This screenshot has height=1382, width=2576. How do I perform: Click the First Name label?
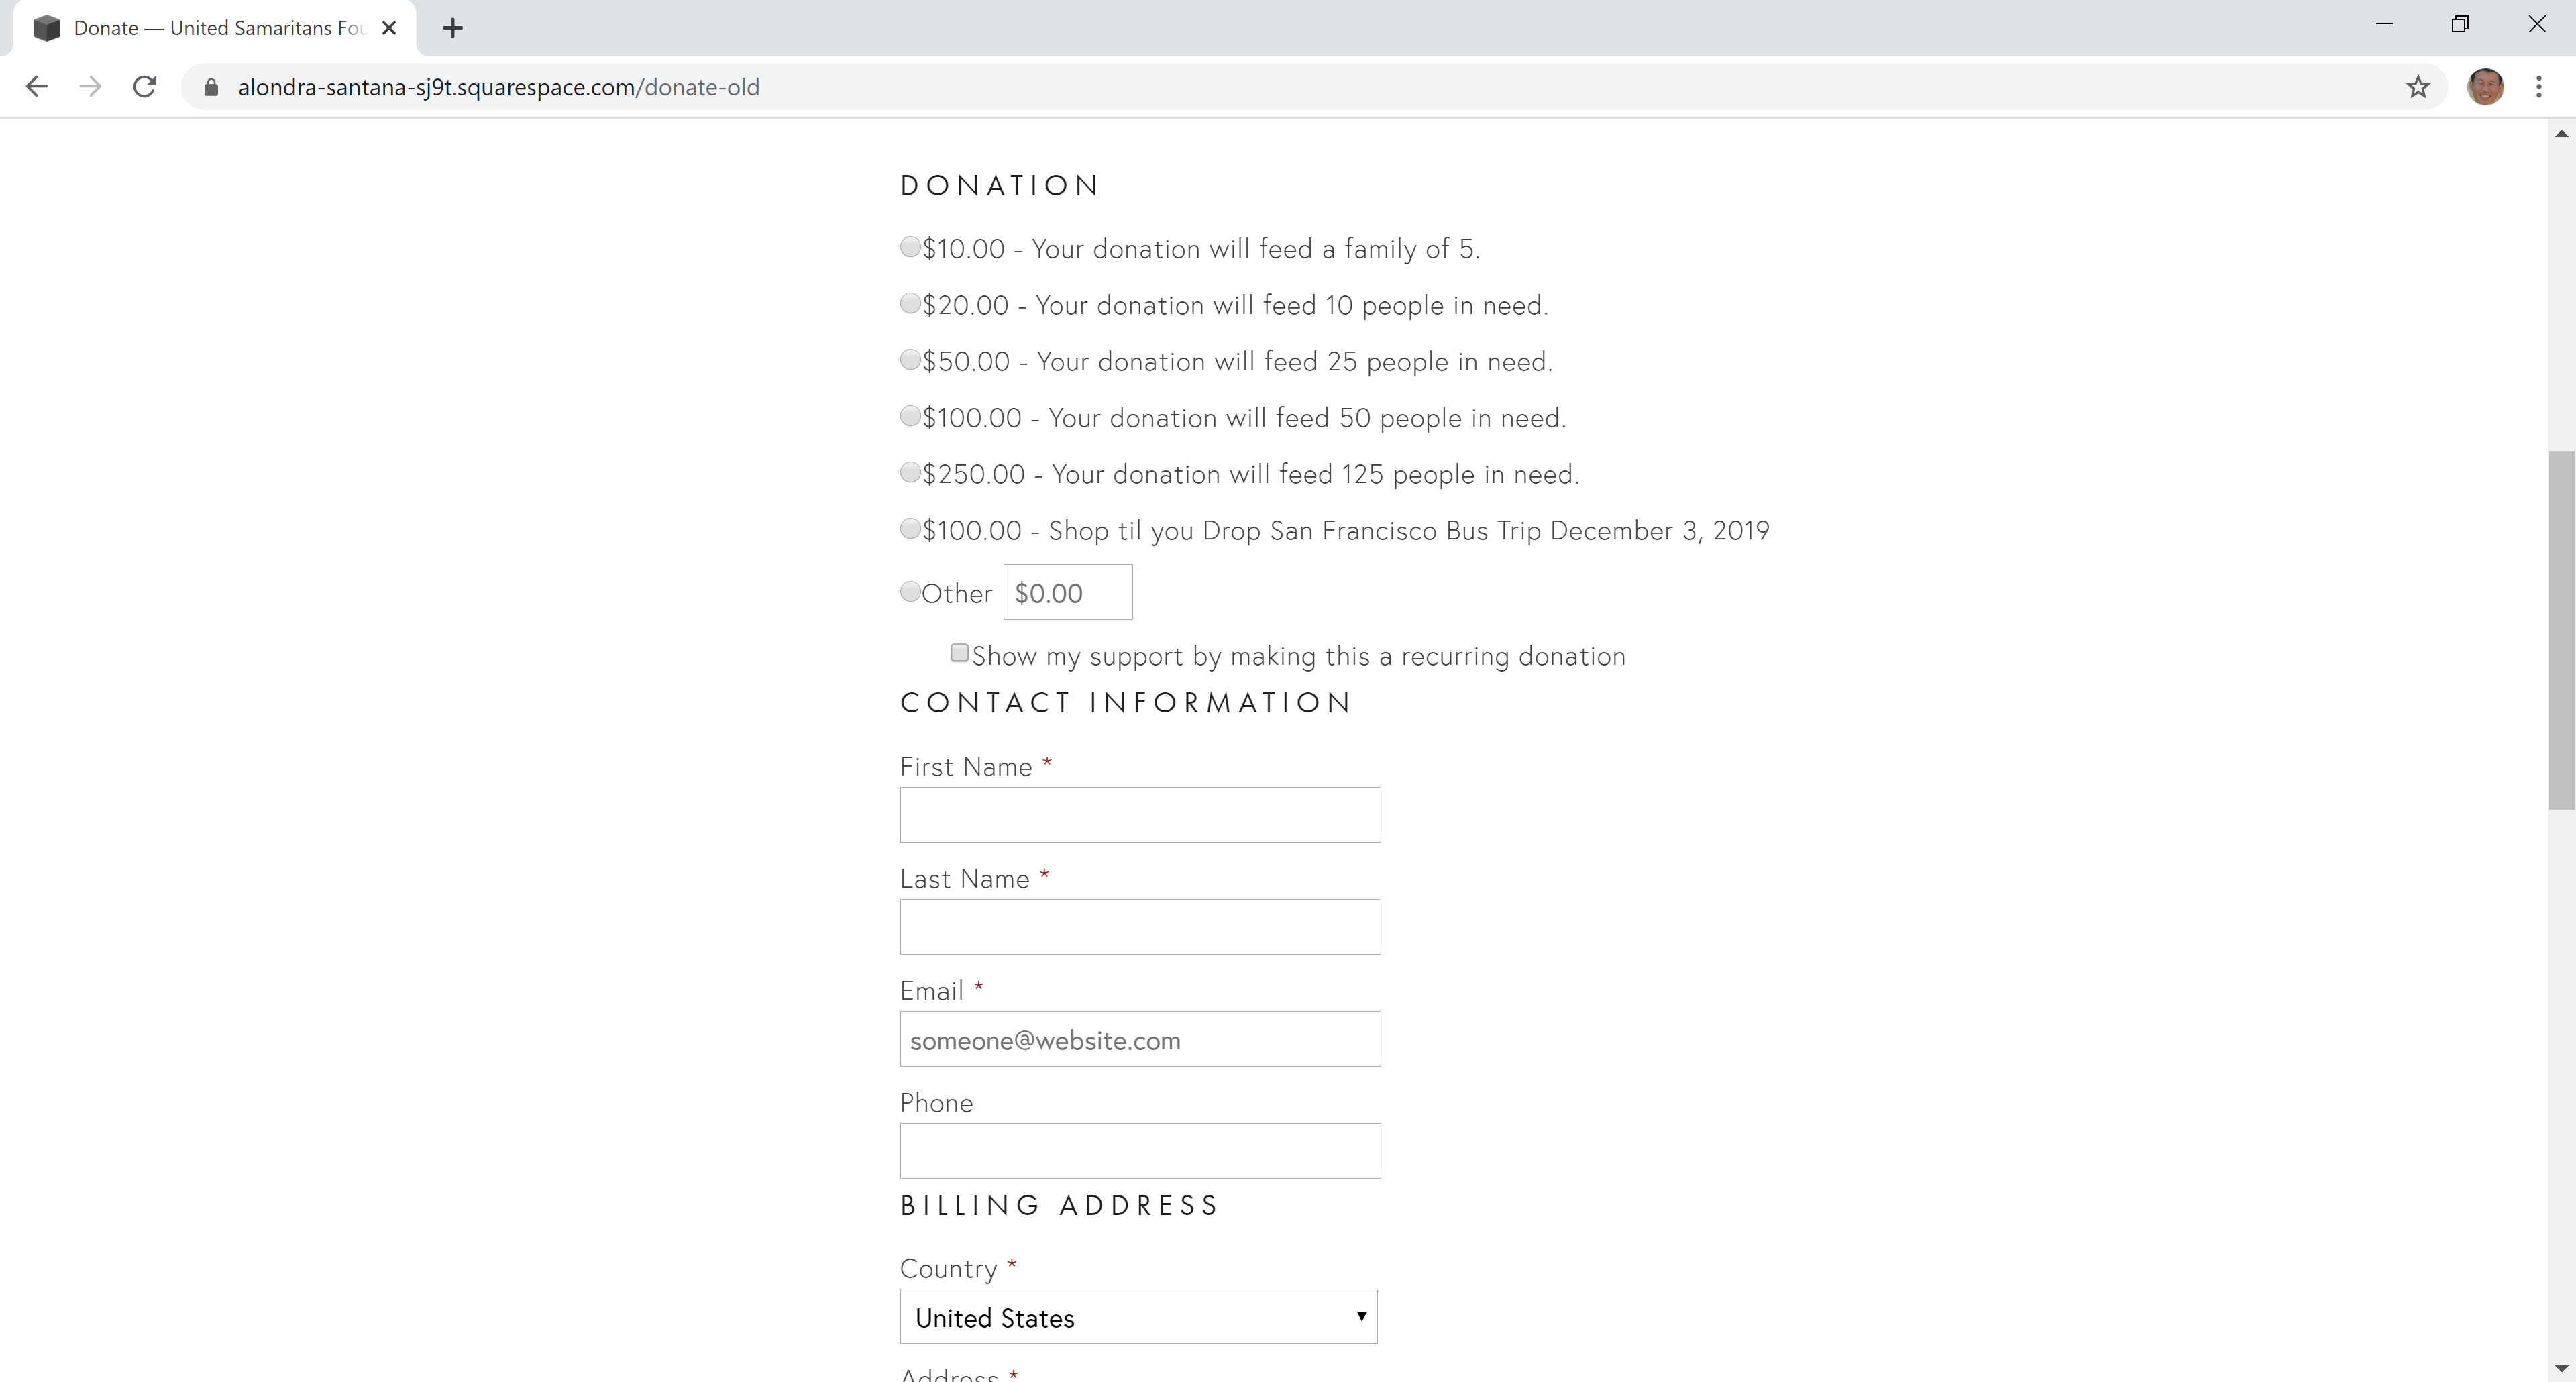pos(966,767)
